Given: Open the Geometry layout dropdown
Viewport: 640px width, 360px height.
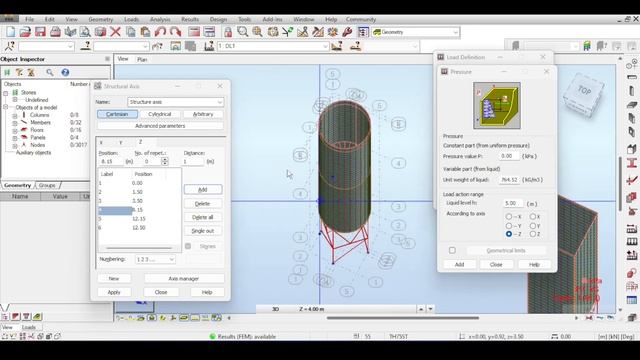Looking at the screenshot, I should point(456,32).
